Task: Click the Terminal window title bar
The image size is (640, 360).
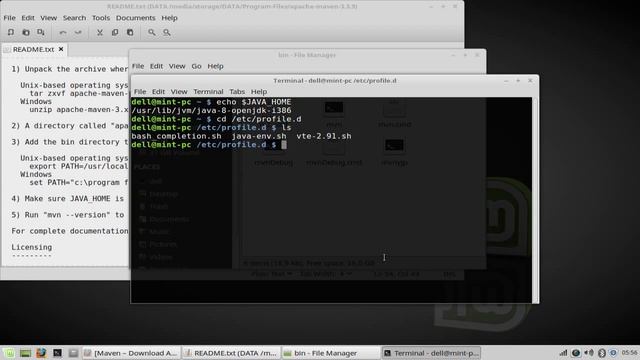Action: (x=335, y=81)
